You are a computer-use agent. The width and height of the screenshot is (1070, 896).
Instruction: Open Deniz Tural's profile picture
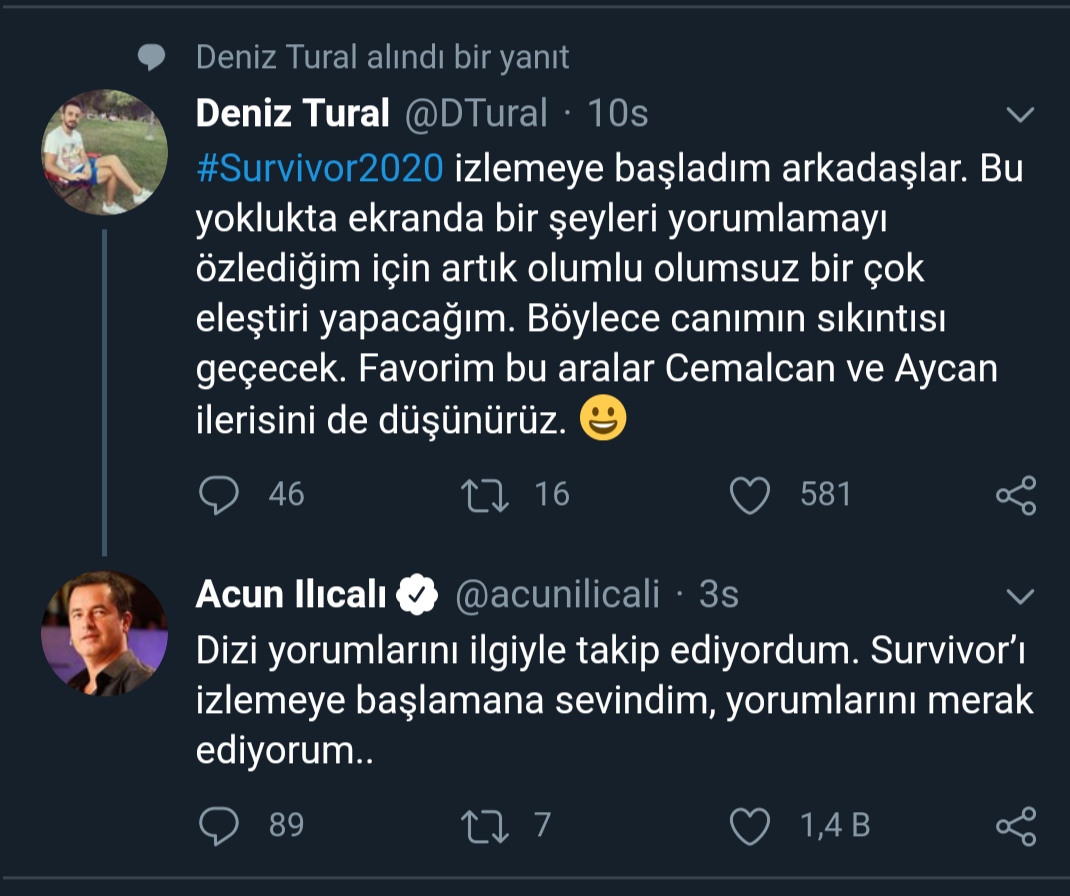(104, 152)
